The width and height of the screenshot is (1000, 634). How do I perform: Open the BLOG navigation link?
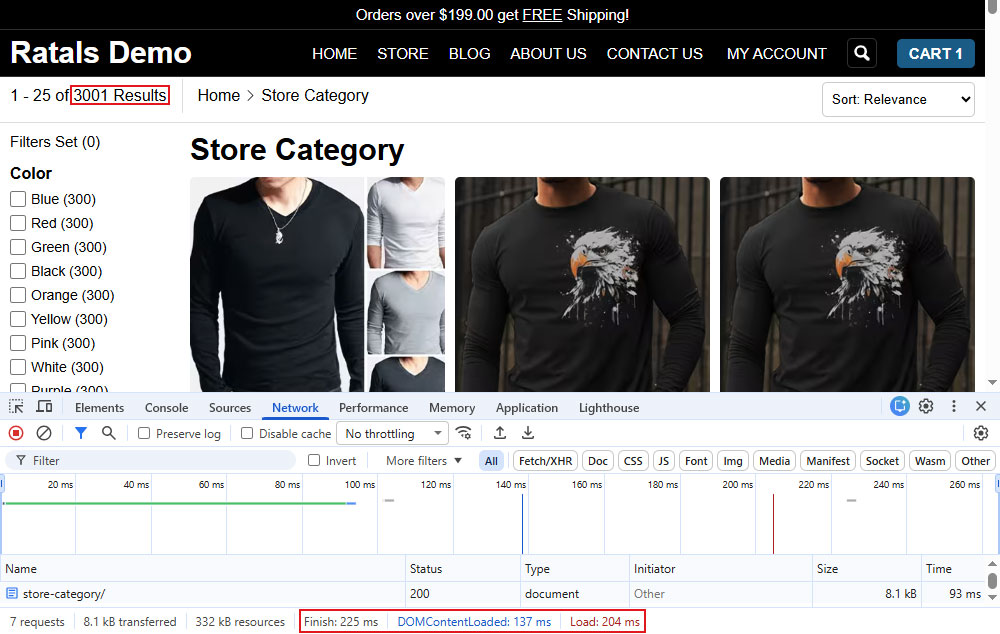tap(469, 54)
